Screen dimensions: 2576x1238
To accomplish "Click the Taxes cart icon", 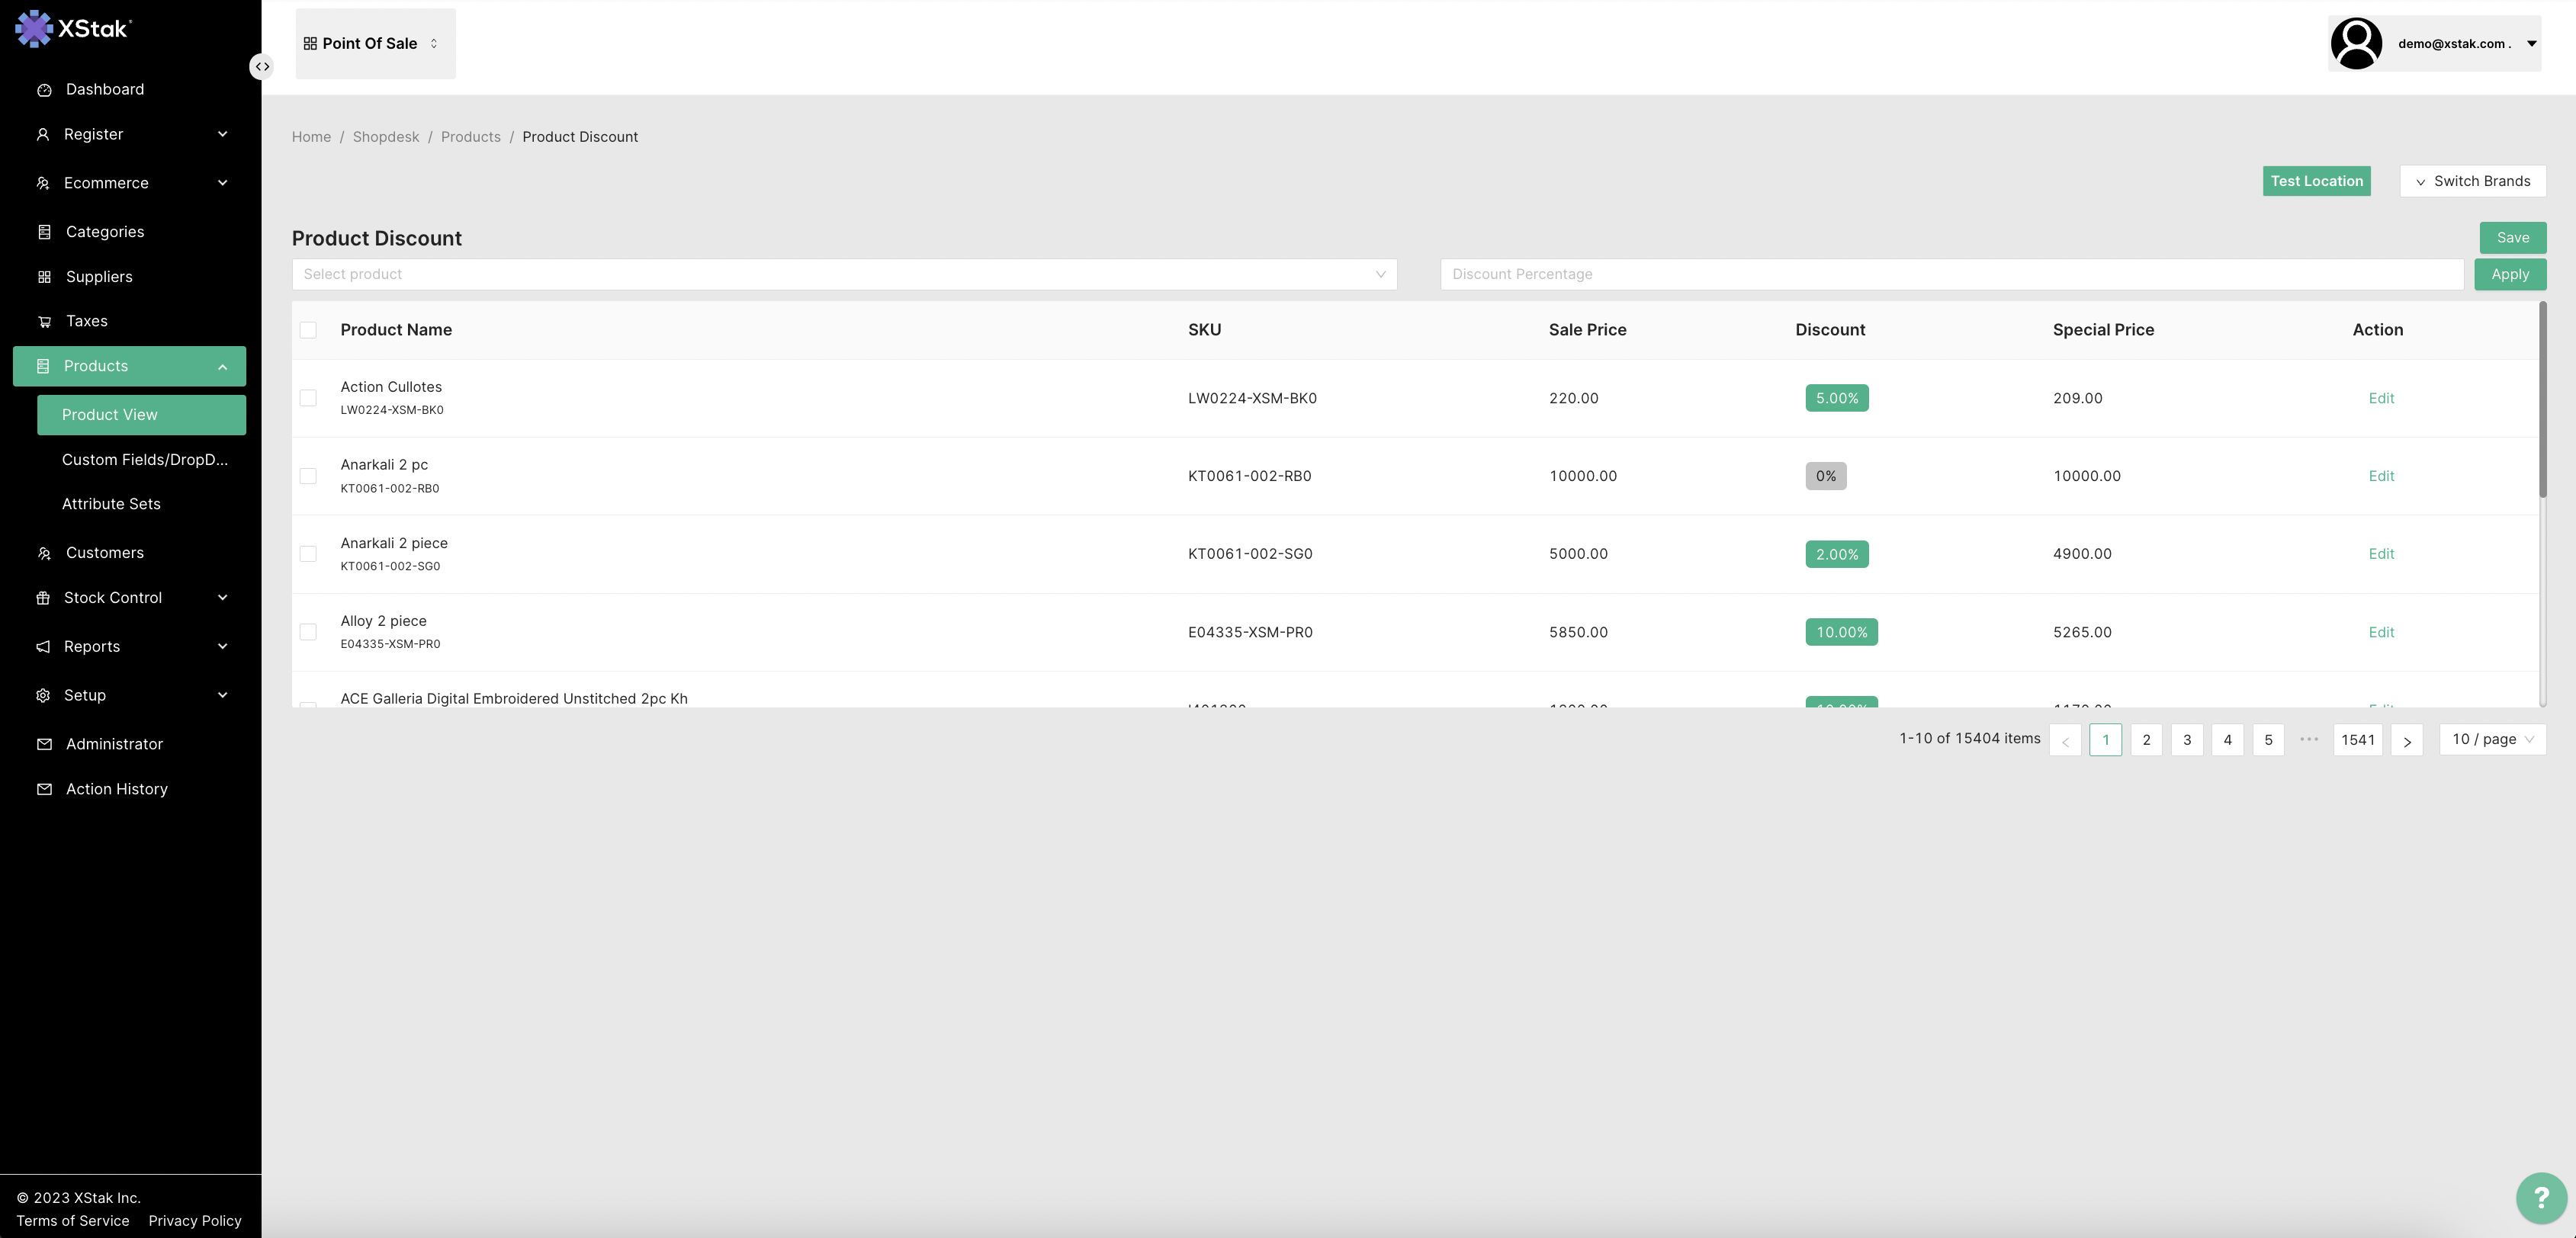I will (44, 322).
